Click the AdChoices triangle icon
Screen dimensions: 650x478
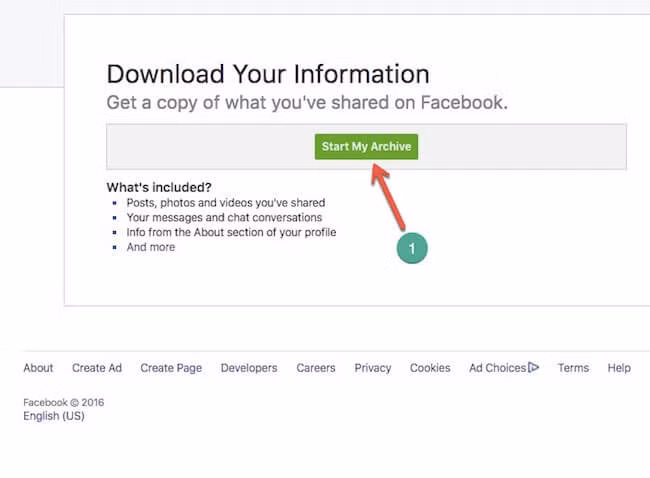(x=534, y=368)
